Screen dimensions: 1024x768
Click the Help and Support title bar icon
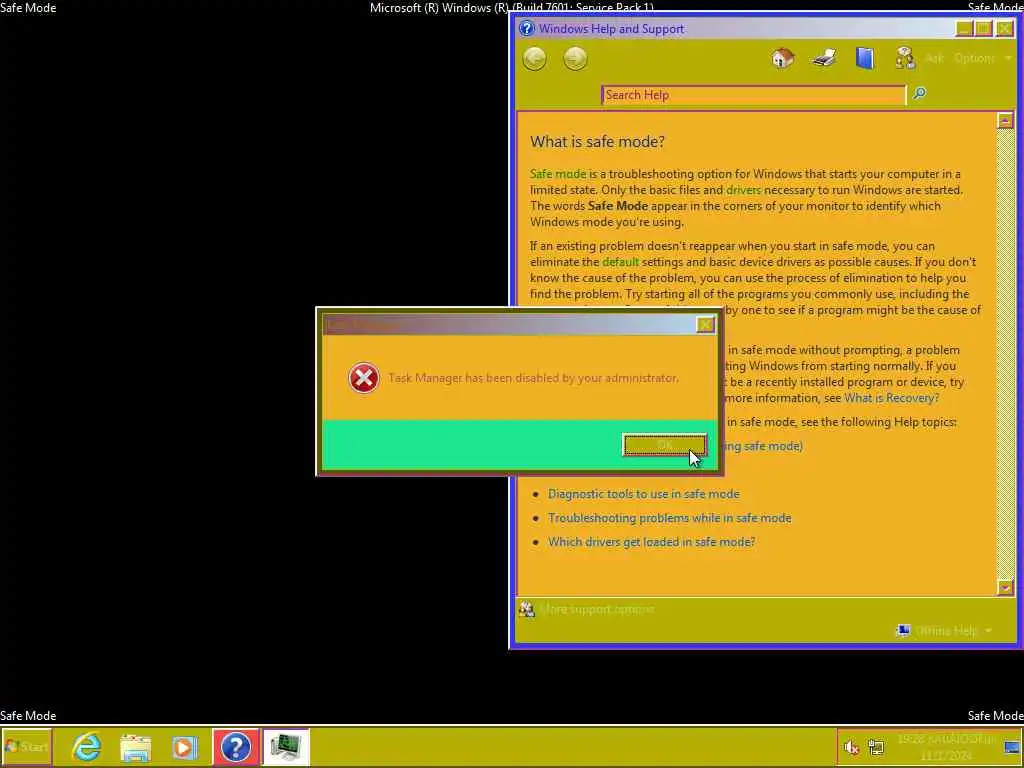click(x=526, y=29)
